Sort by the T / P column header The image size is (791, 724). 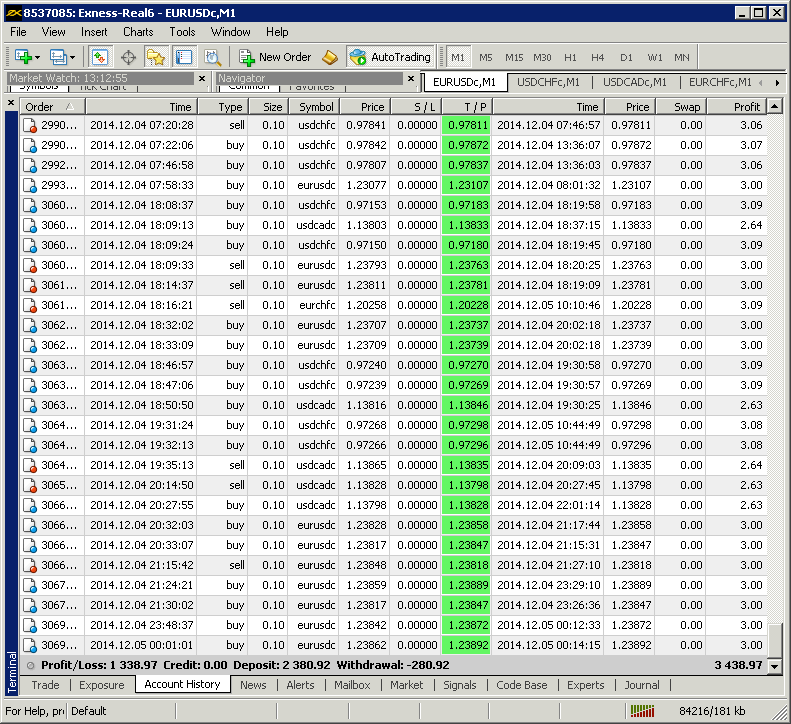[467, 107]
